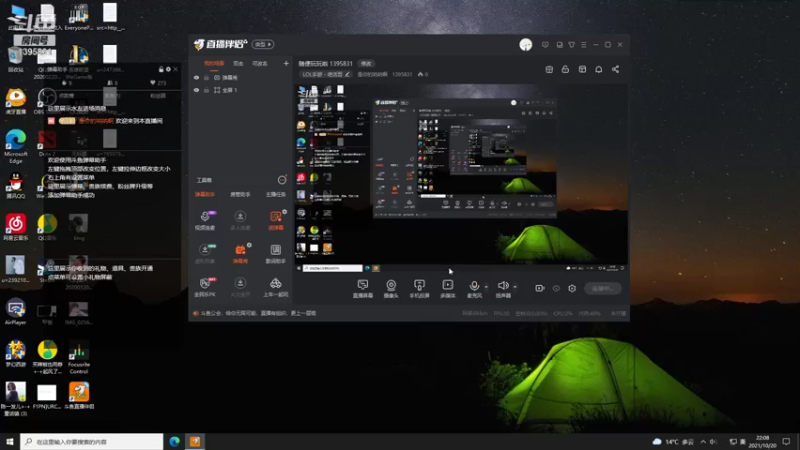Add a 多媒体 multimedia source
Screen dimensions: 800x450
[447, 288]
